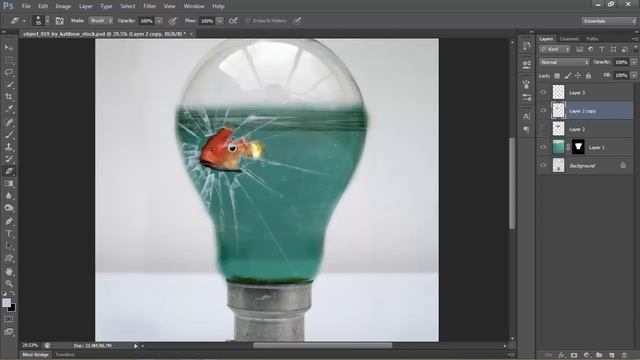Open layer Fill arrow in Layers panel
640x360 pixels.
(x=634, y=76)
